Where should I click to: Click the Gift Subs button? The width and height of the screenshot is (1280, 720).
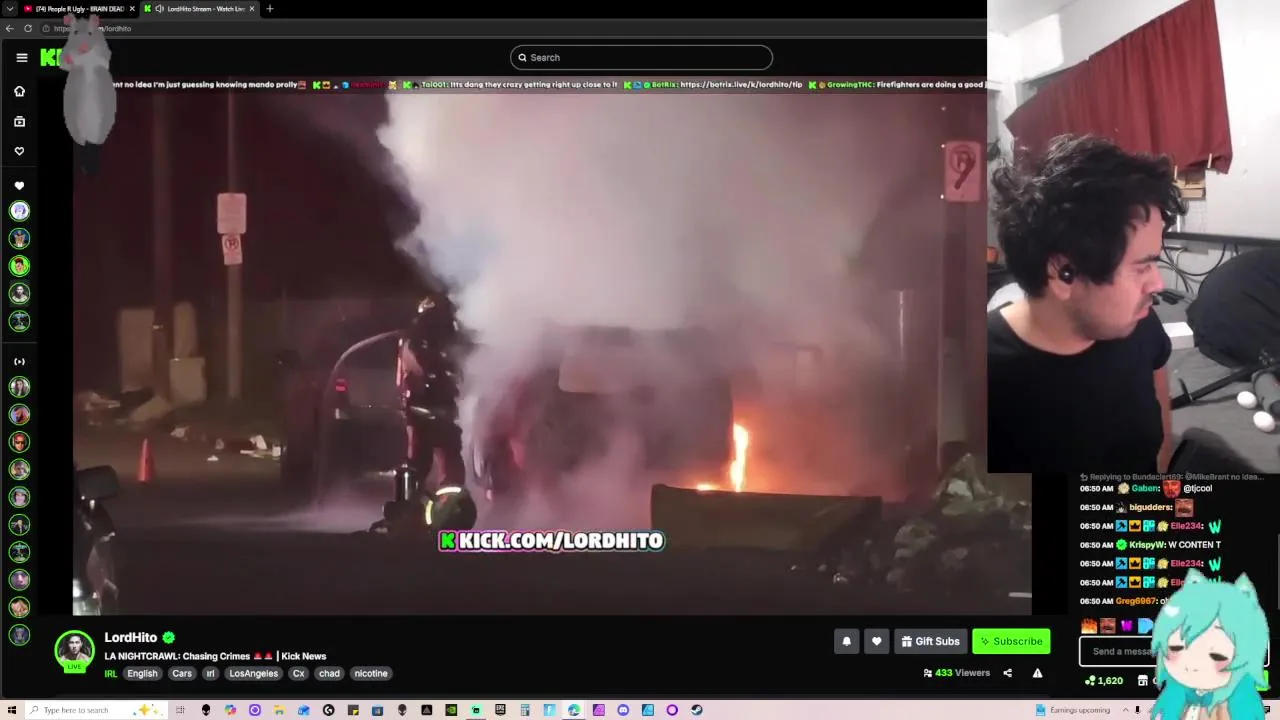pyautogui.click(x=930, y=641)
